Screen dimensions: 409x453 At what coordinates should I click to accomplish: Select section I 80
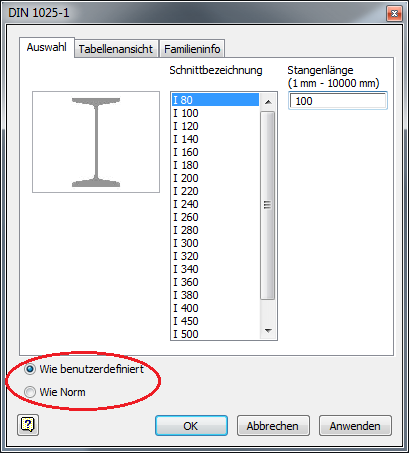[x=215, y=100]
